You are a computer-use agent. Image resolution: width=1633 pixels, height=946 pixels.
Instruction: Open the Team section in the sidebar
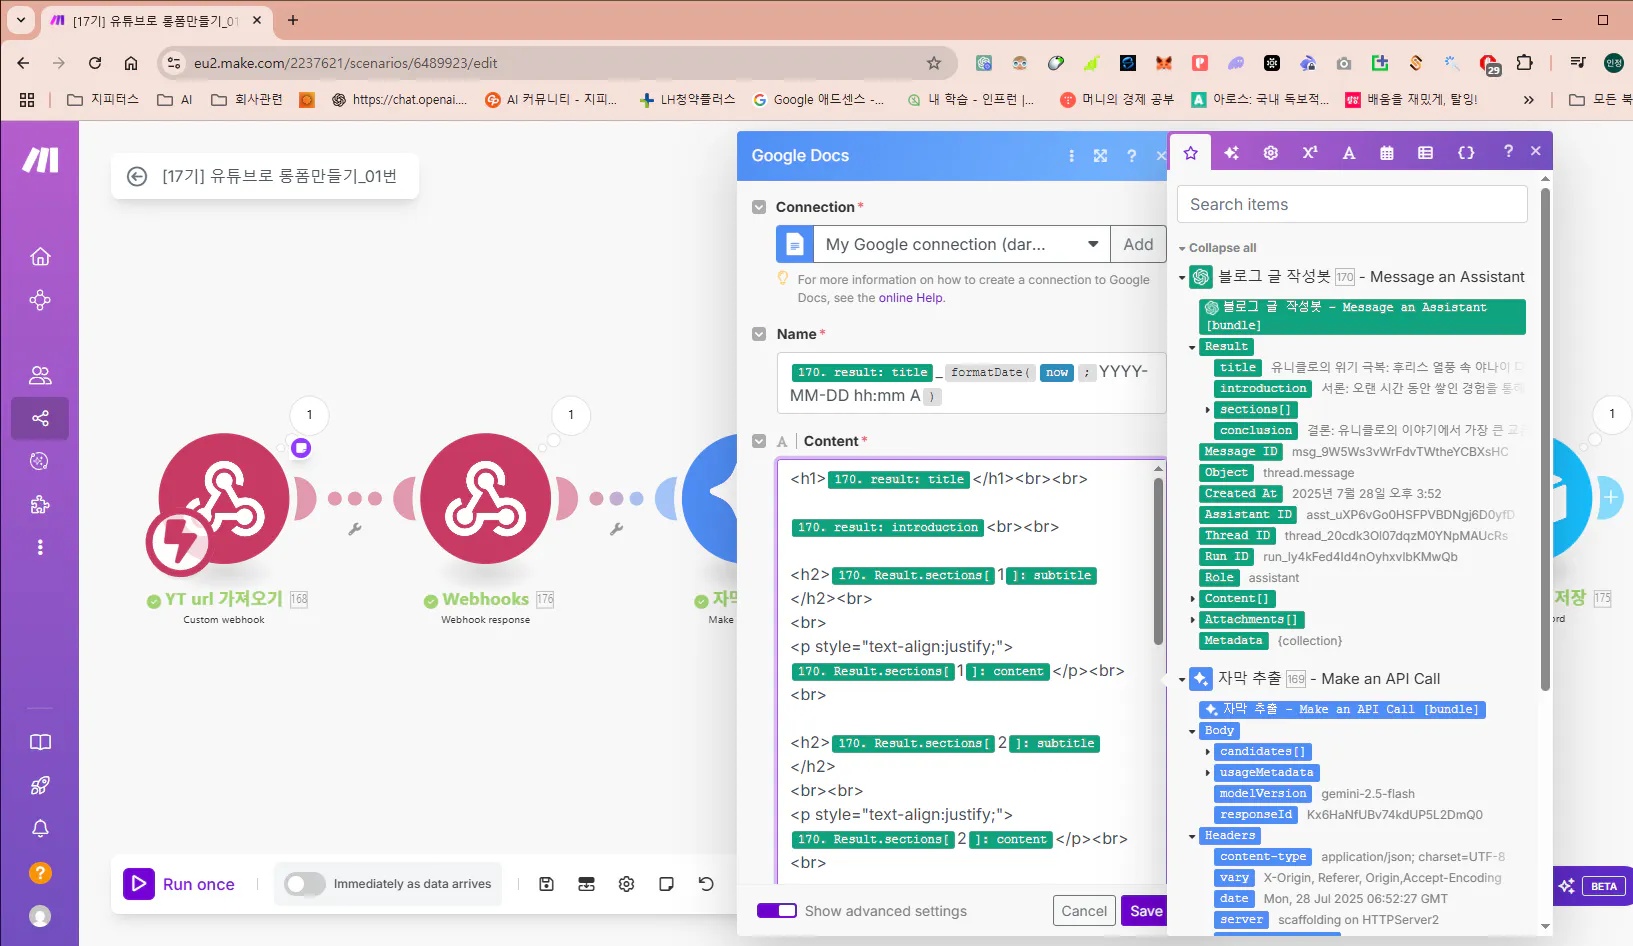tap(40, 375)
